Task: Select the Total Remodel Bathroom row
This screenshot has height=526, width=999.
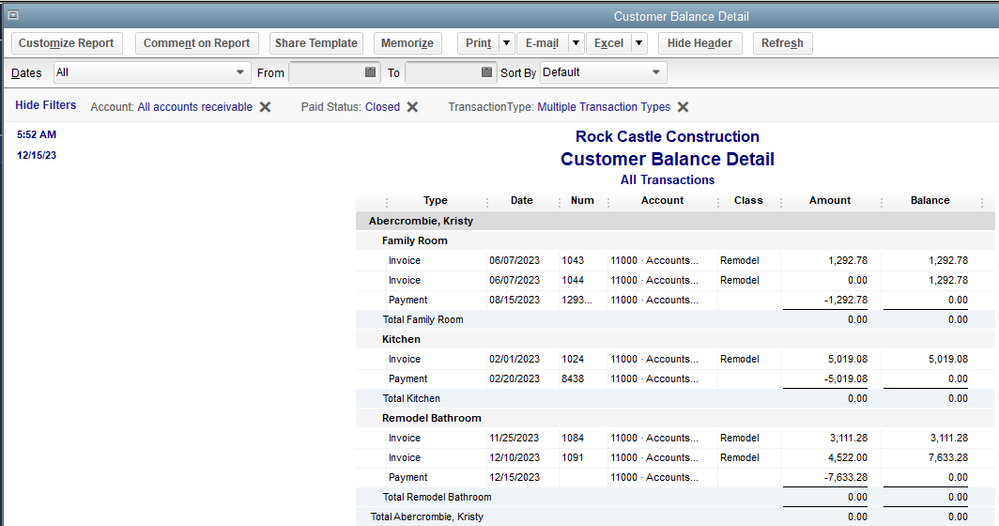Action: [x=675, y=497]
